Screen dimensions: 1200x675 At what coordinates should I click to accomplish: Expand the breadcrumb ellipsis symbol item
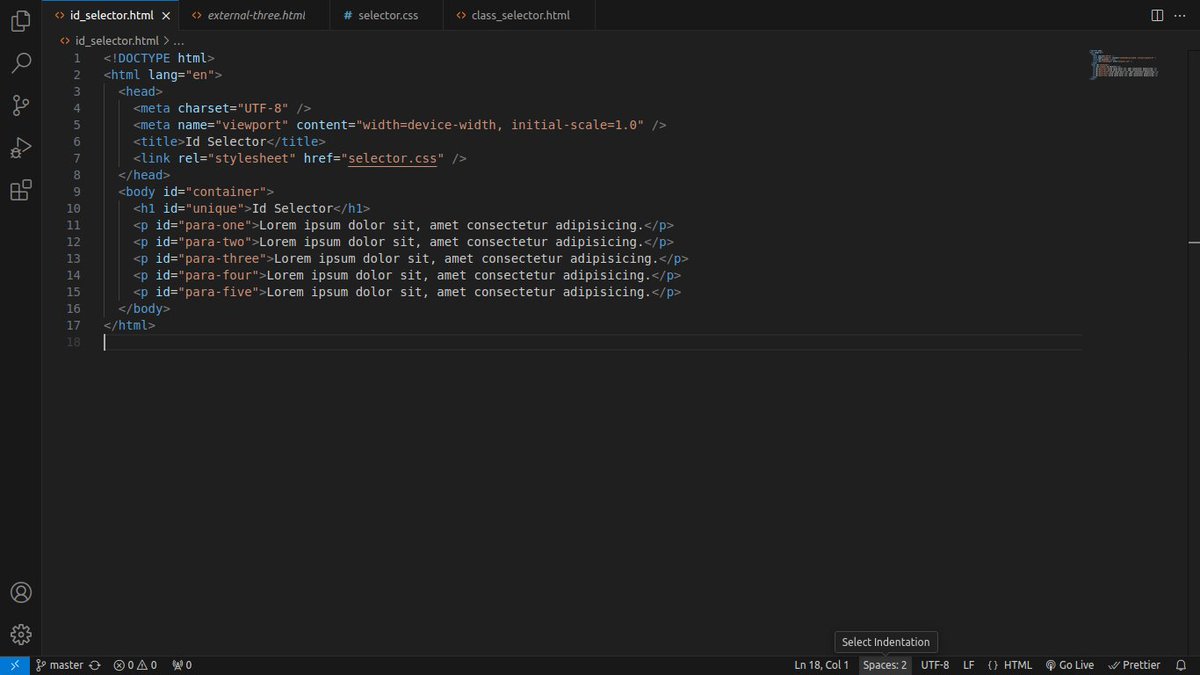click(179, 41)
